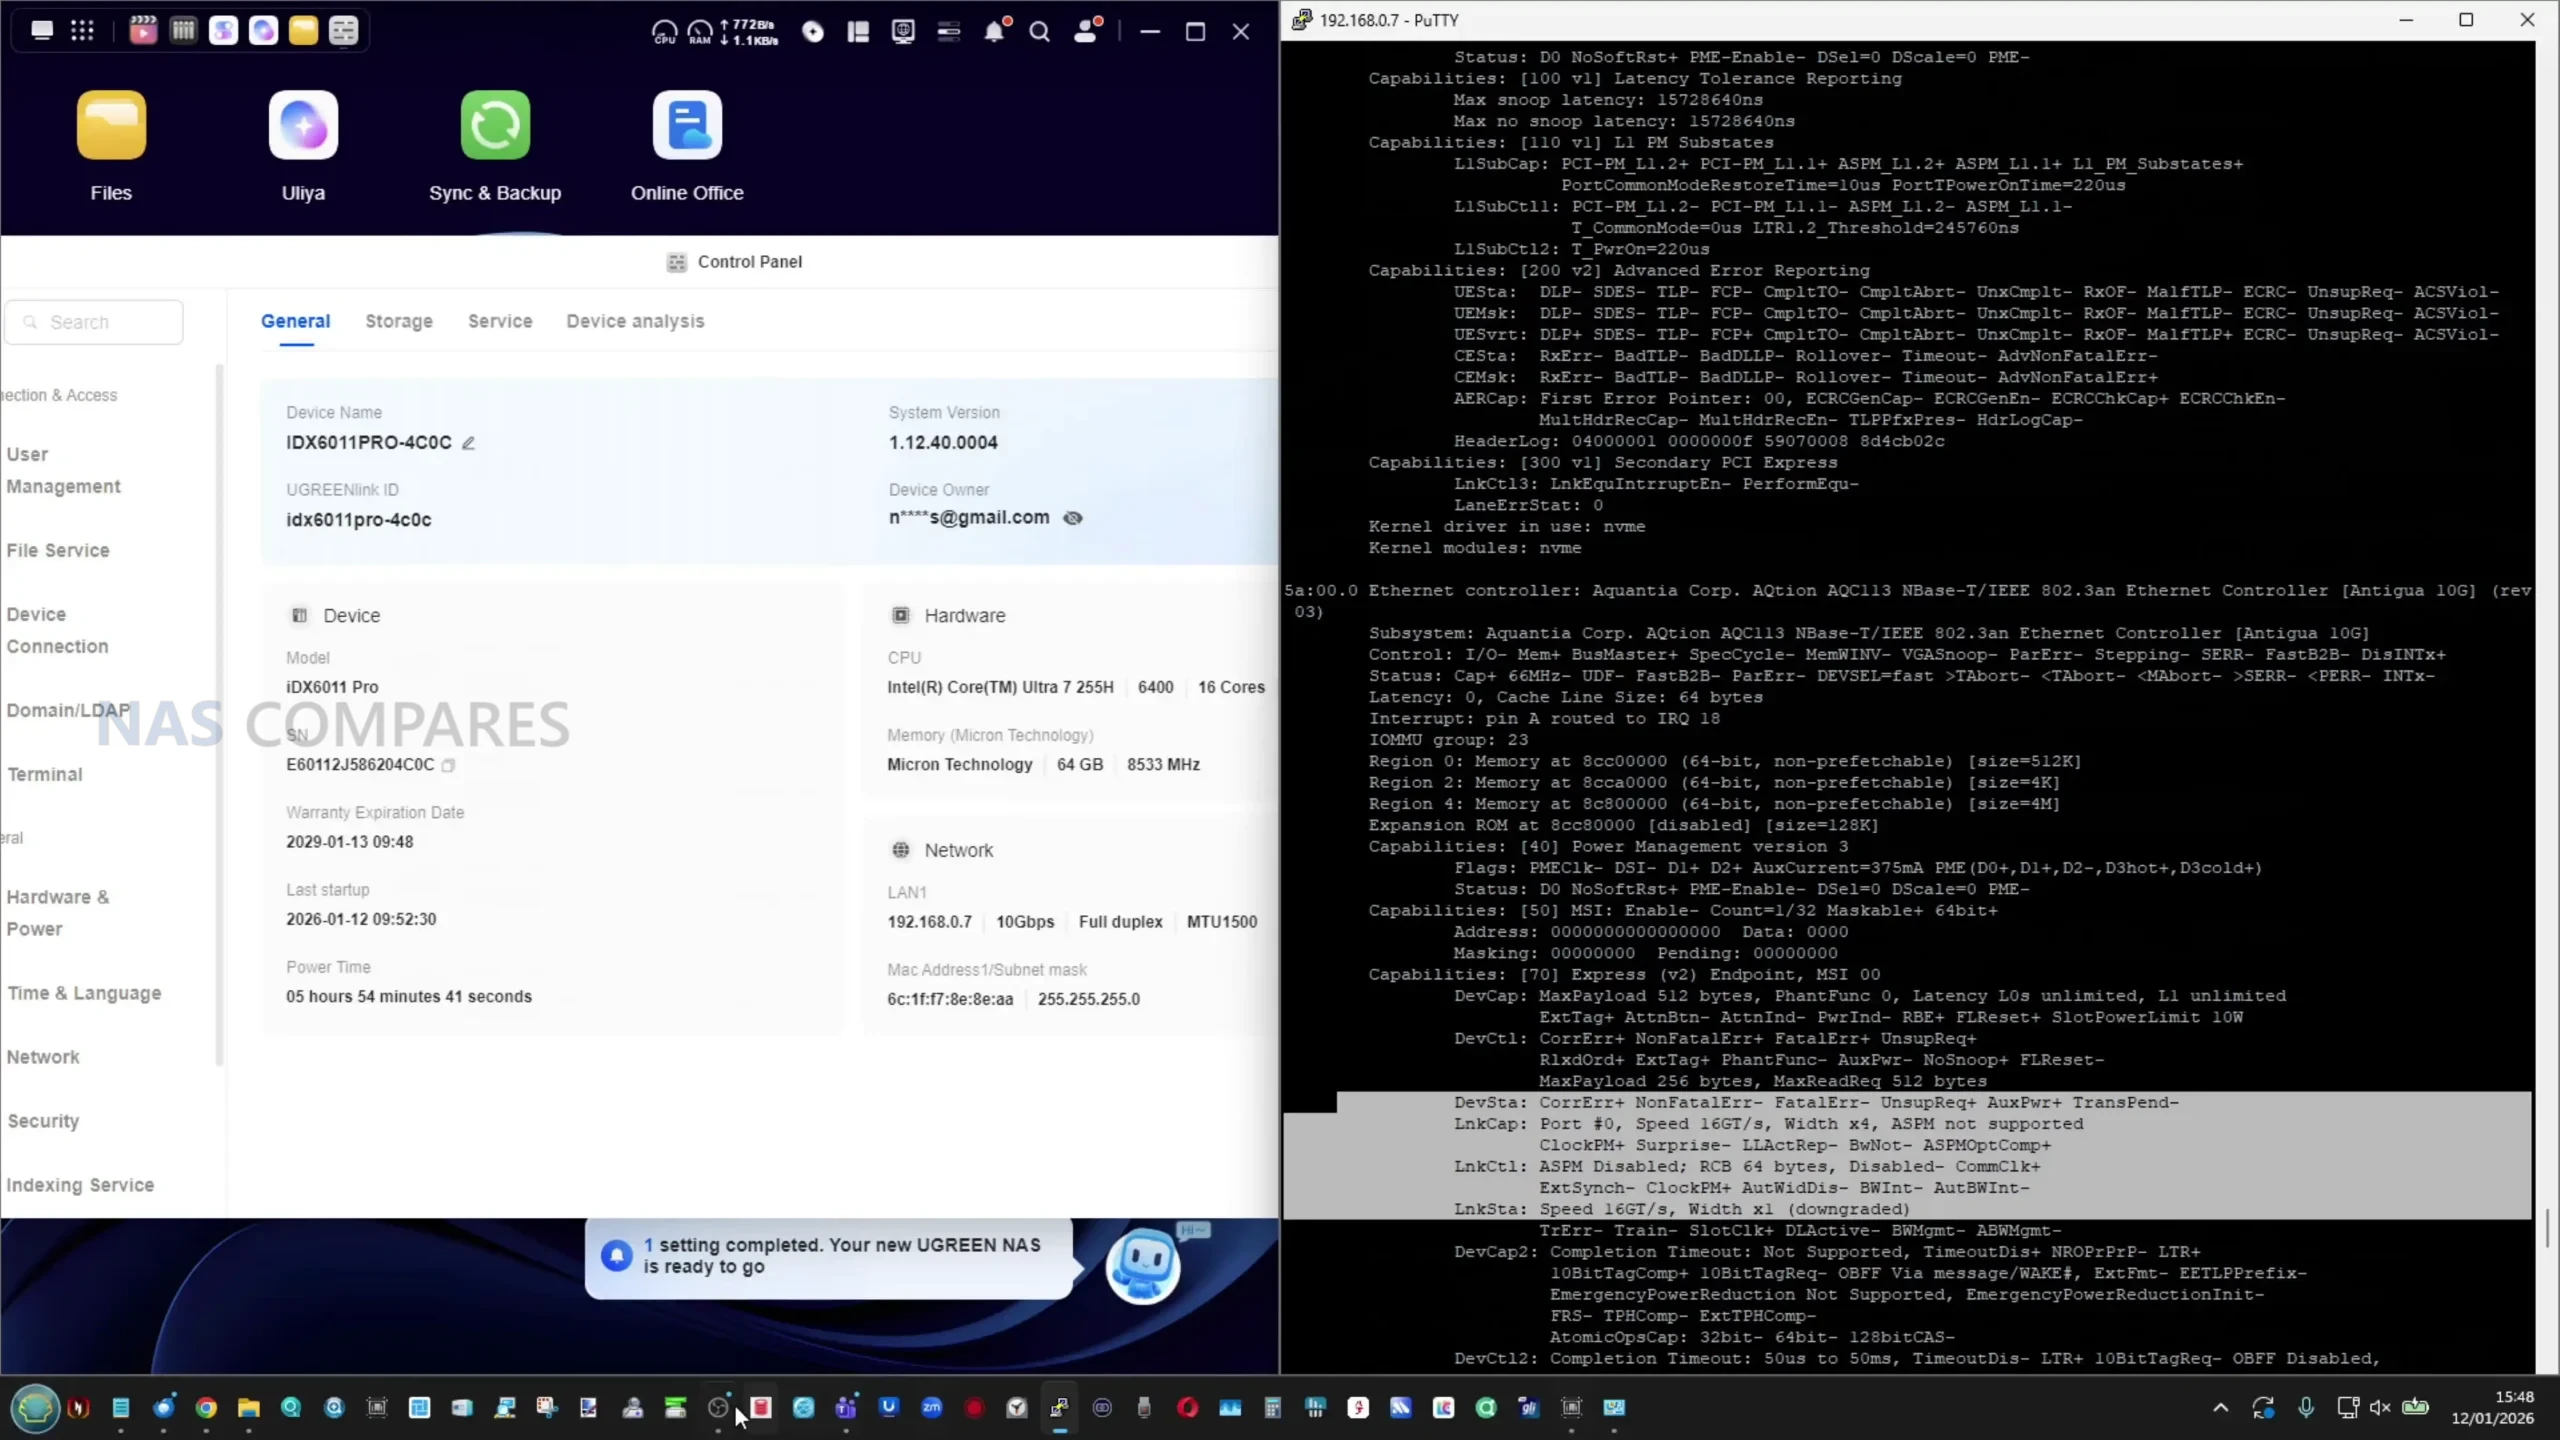Click the edit pencil next to device name
This screenshot has width=2560, height=1440.
[x=468, y=443]
